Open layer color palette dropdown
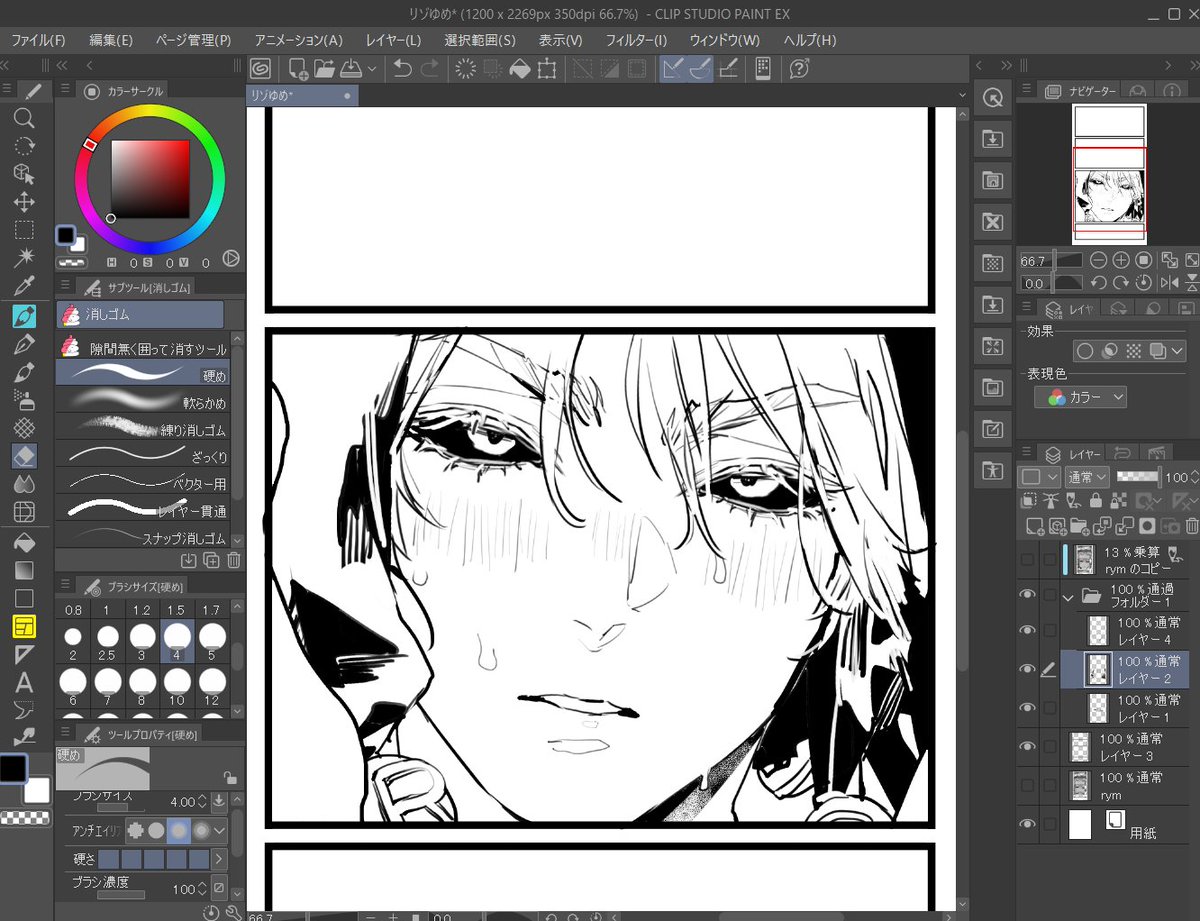 (1040, 477)
